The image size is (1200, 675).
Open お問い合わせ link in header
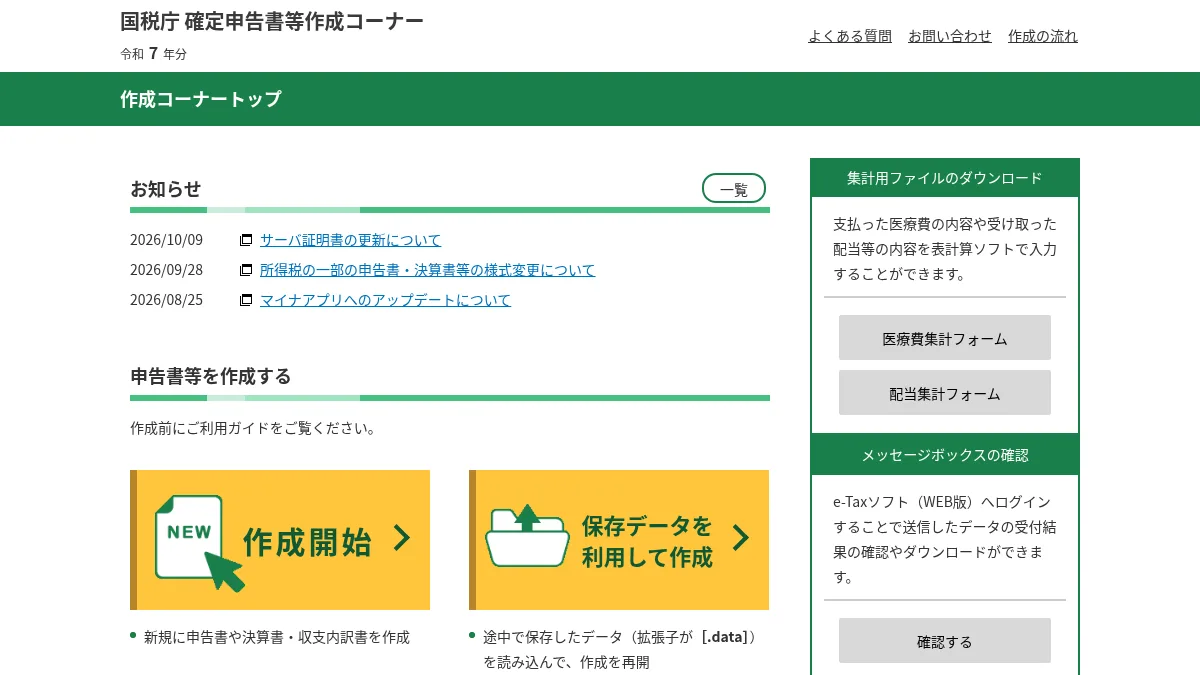950,36
